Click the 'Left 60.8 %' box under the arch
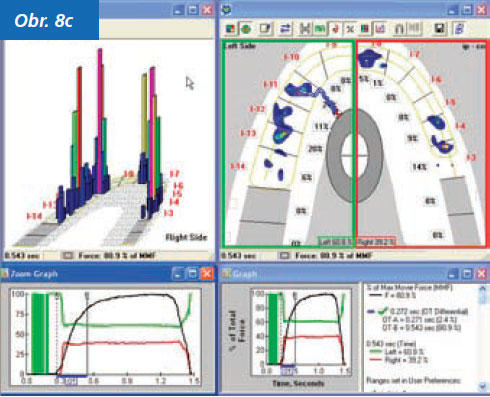490x397 pixels. 335,242
